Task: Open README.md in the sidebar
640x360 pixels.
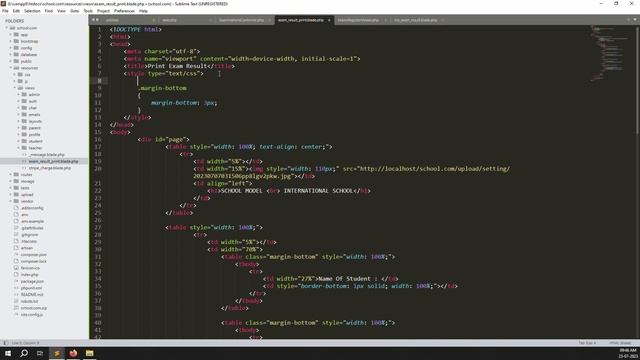Action: pyautogui.click(x=32, y=294)
